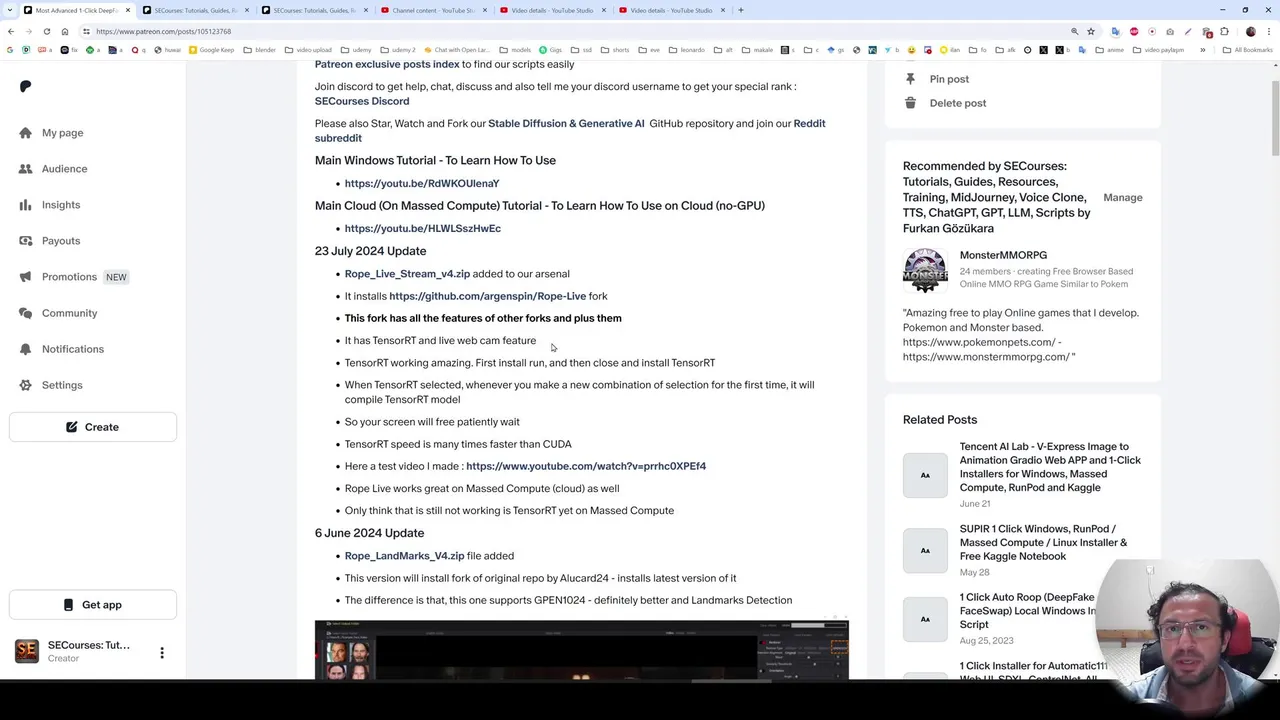The image size is (1280, 720).
Task: Open the creator account three-dot menu
Action: click(x=162, y=653)
